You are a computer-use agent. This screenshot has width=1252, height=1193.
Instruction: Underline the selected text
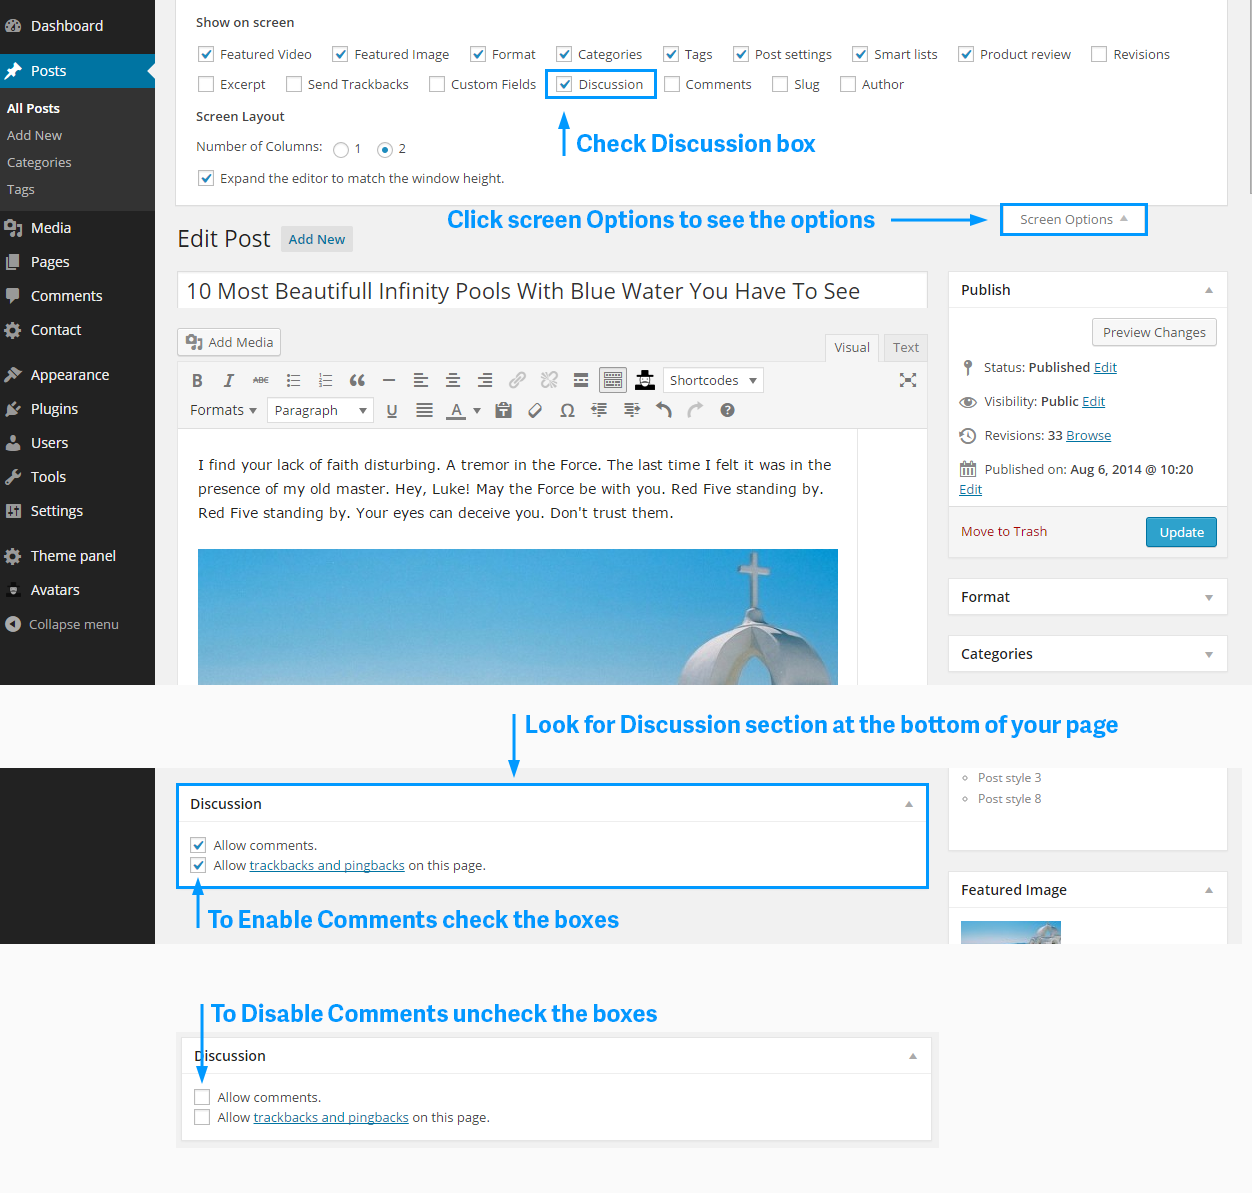pos(392,410)
